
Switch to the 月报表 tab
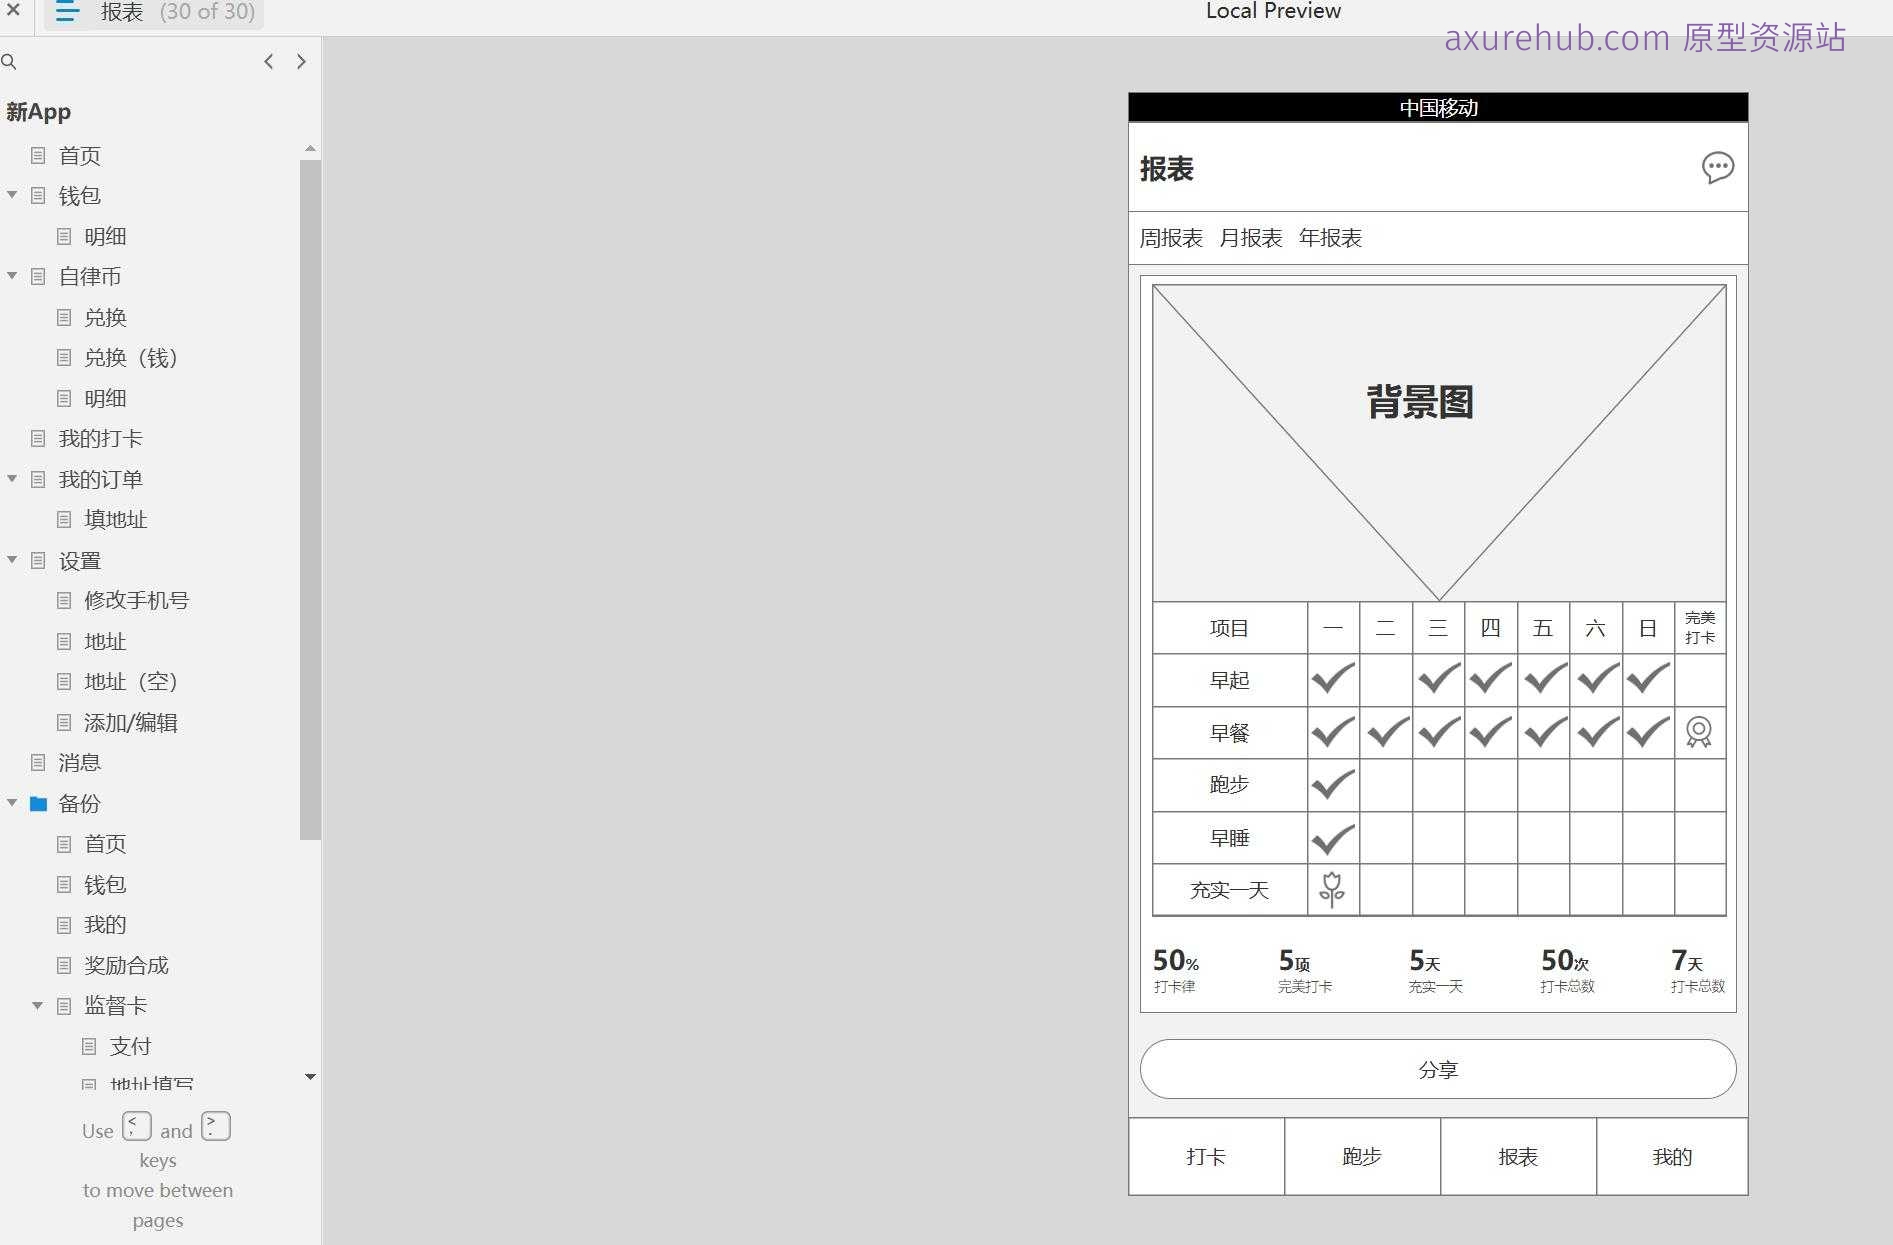point(1253,237)
